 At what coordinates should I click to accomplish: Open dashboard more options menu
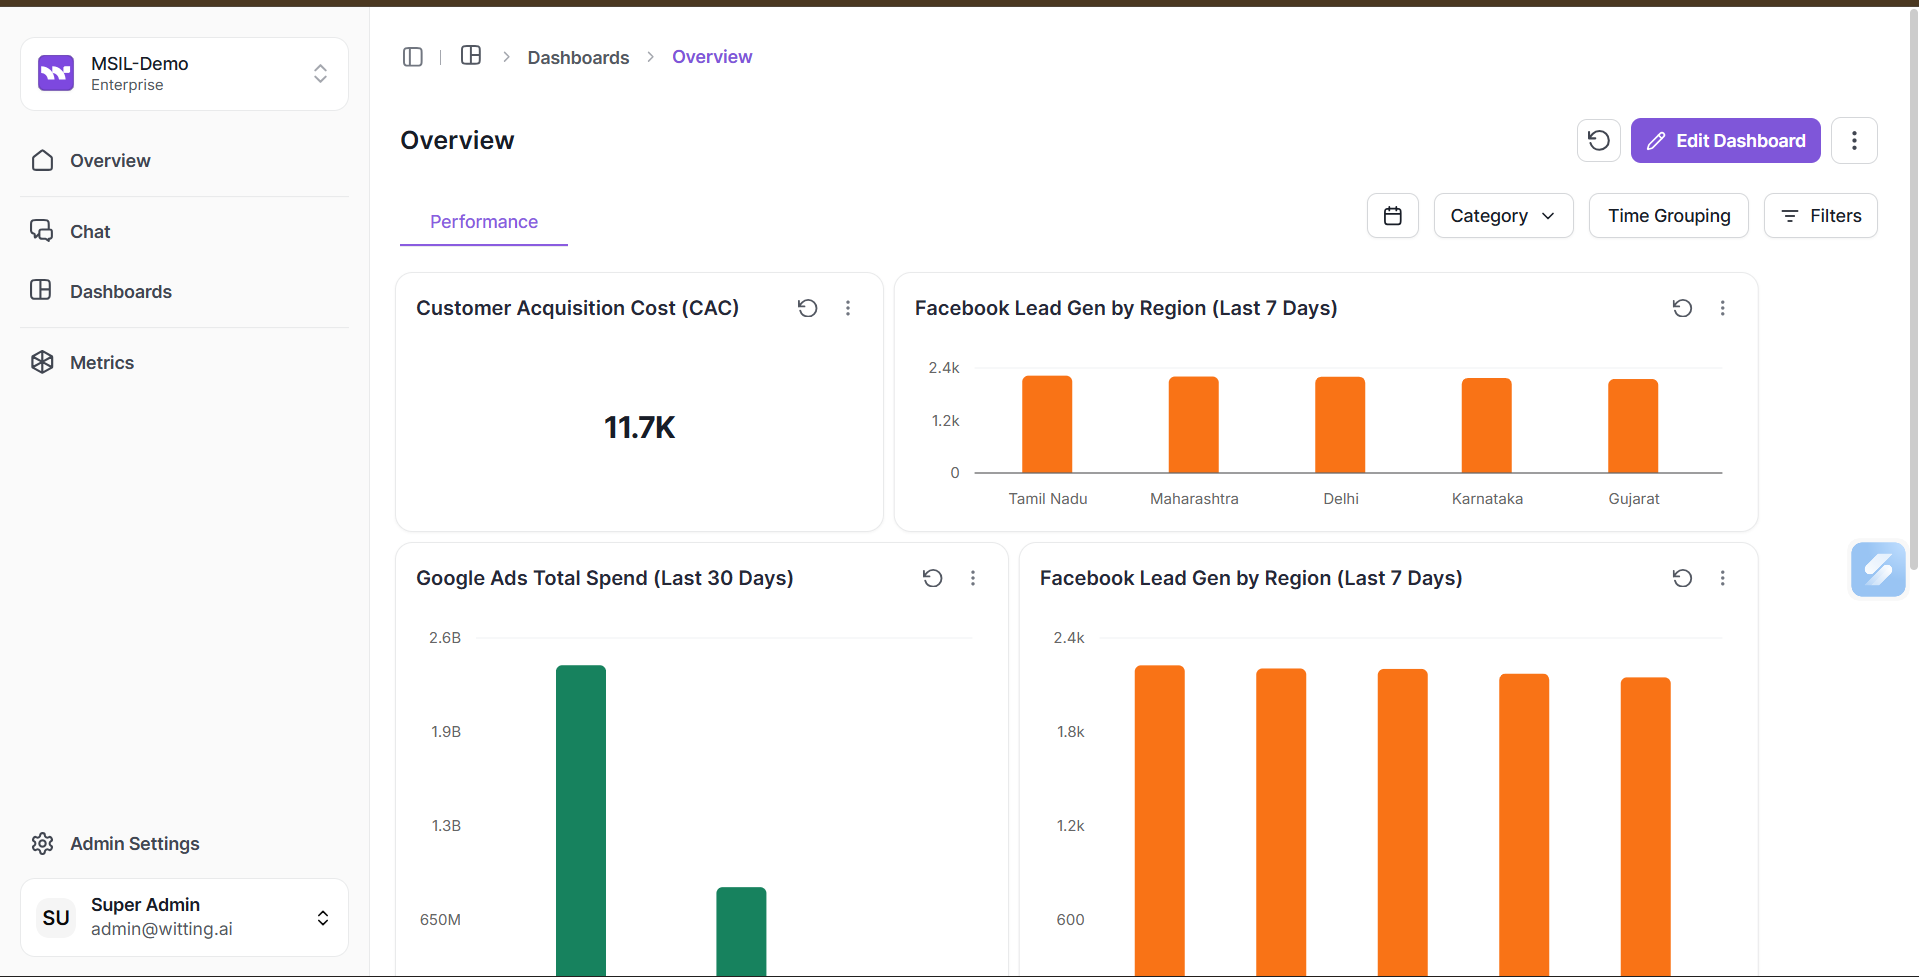click(1854, 140)
